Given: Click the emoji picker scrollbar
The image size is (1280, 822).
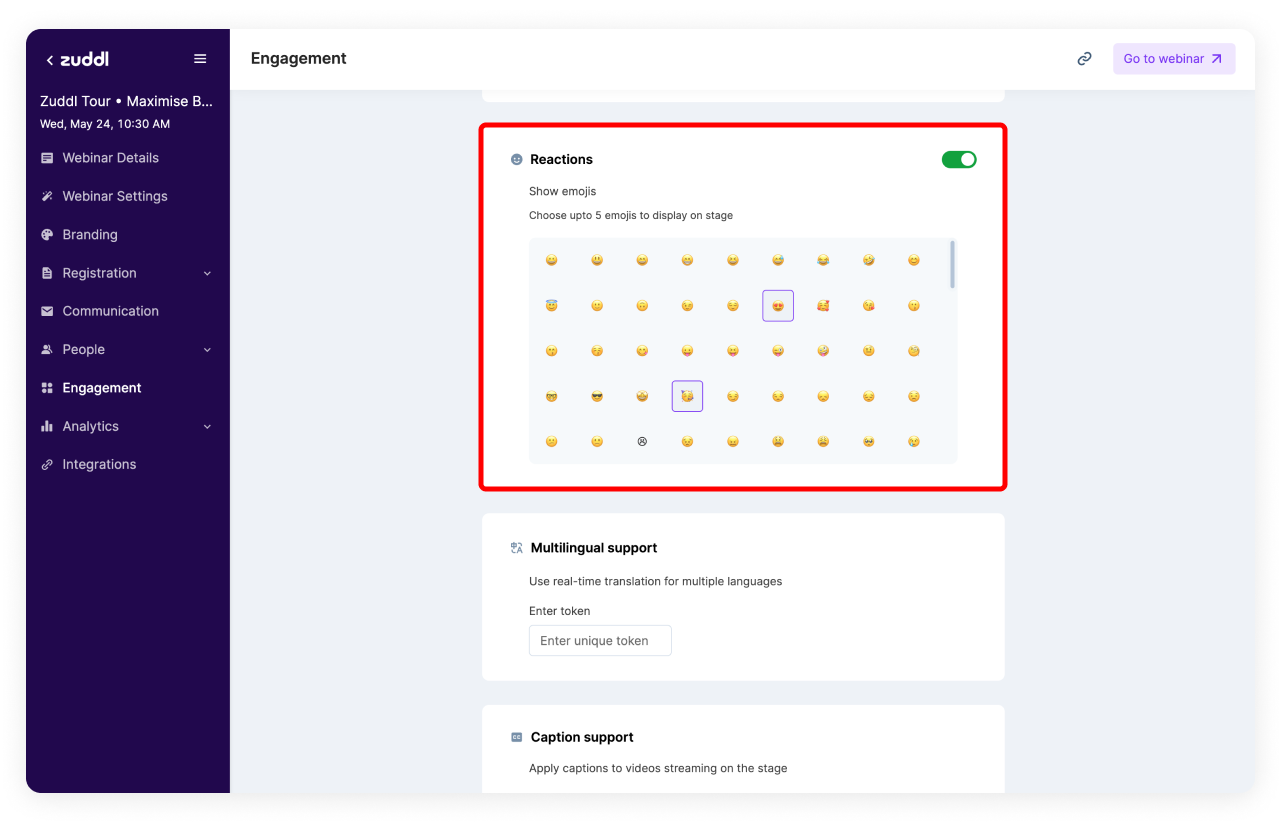Looking at the screenshot, I should pos(952,265).
